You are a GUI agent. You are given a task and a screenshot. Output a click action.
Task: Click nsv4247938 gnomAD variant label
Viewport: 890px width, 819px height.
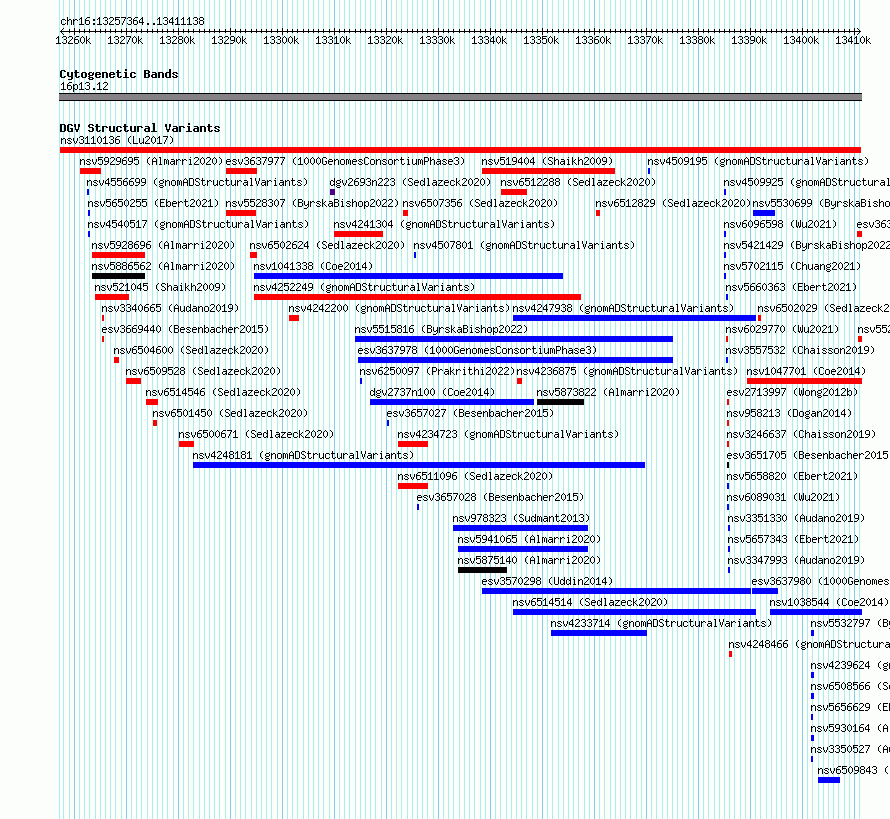[x=623, y=308]
